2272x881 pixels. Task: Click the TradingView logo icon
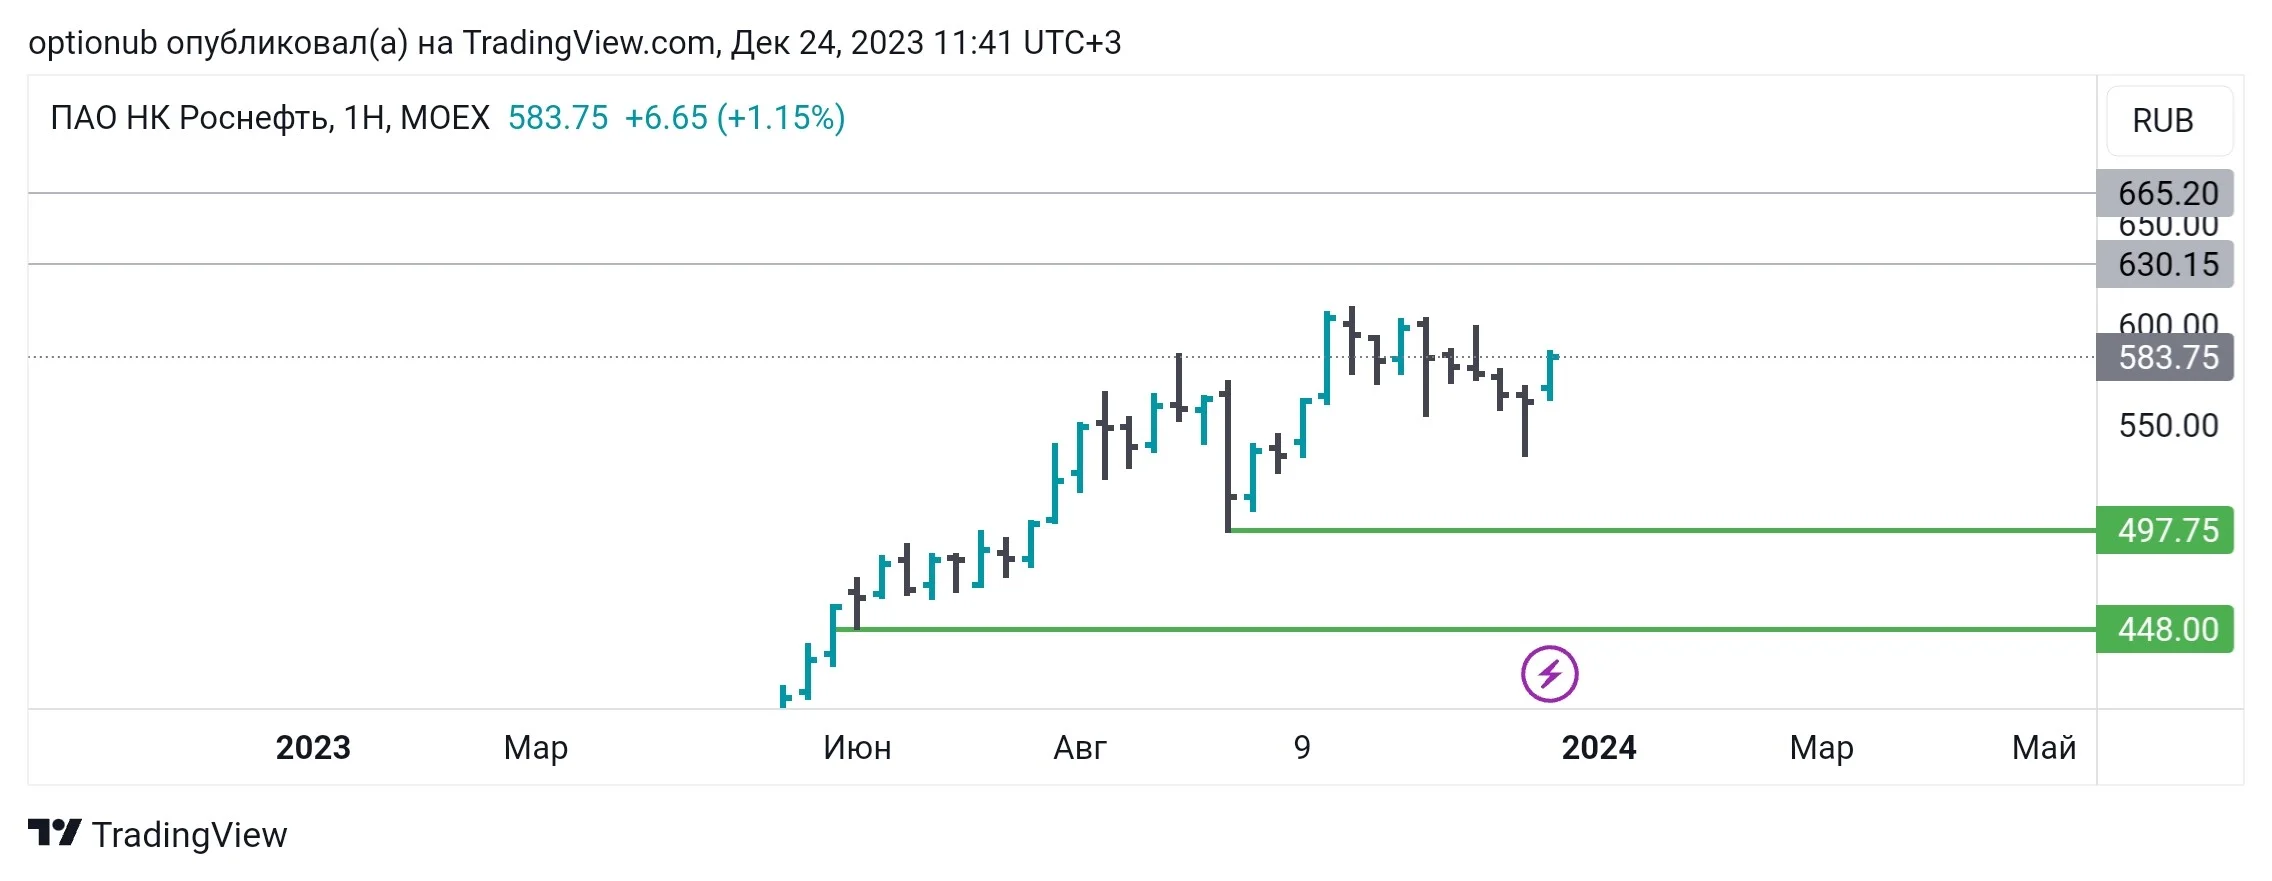54,833
